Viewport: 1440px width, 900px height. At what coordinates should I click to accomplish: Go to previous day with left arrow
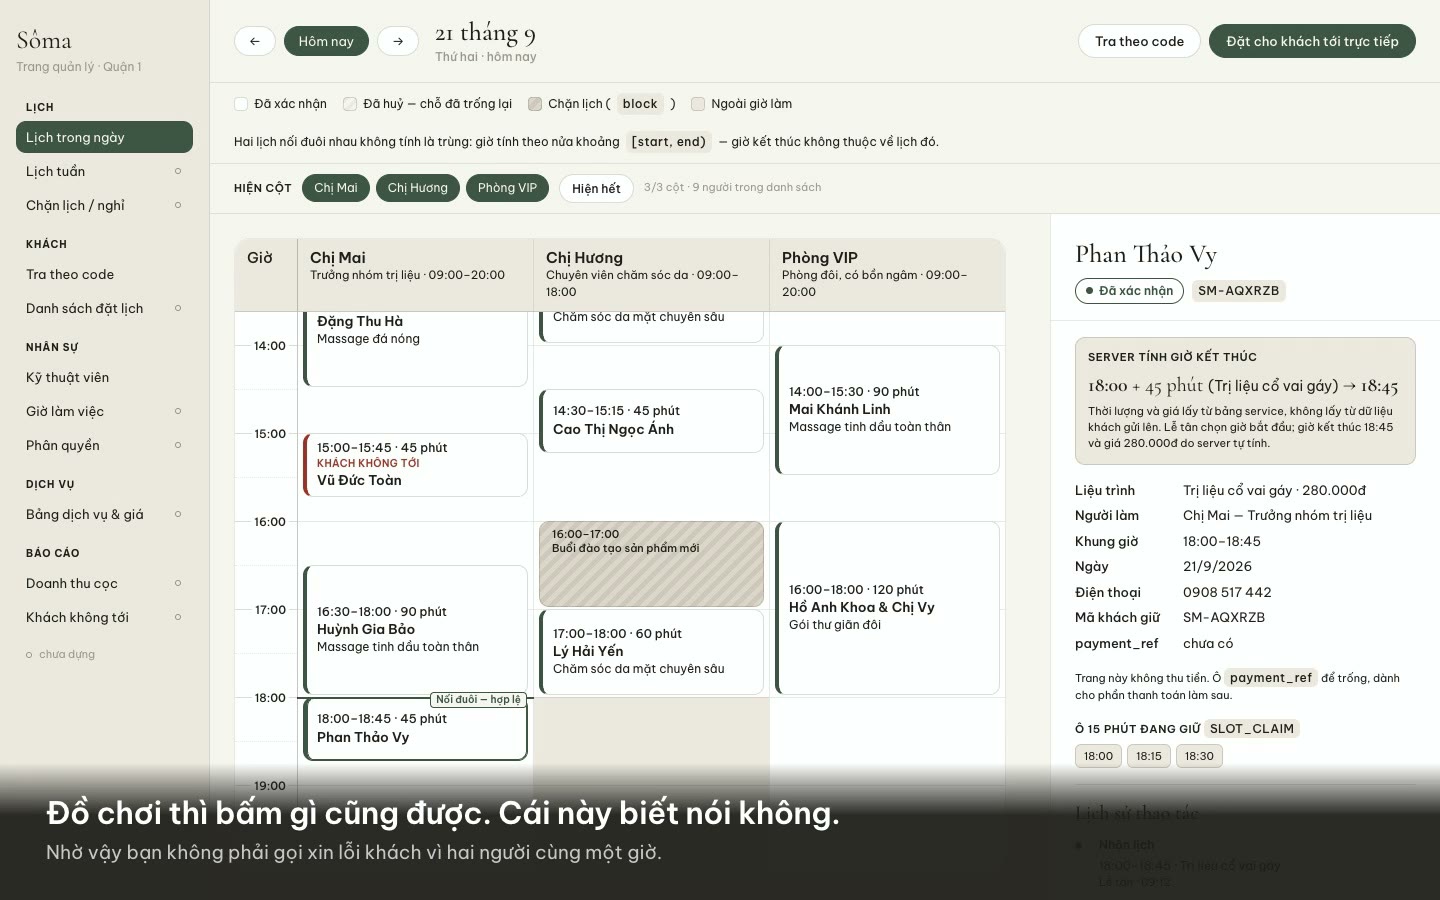pos(255,41)
